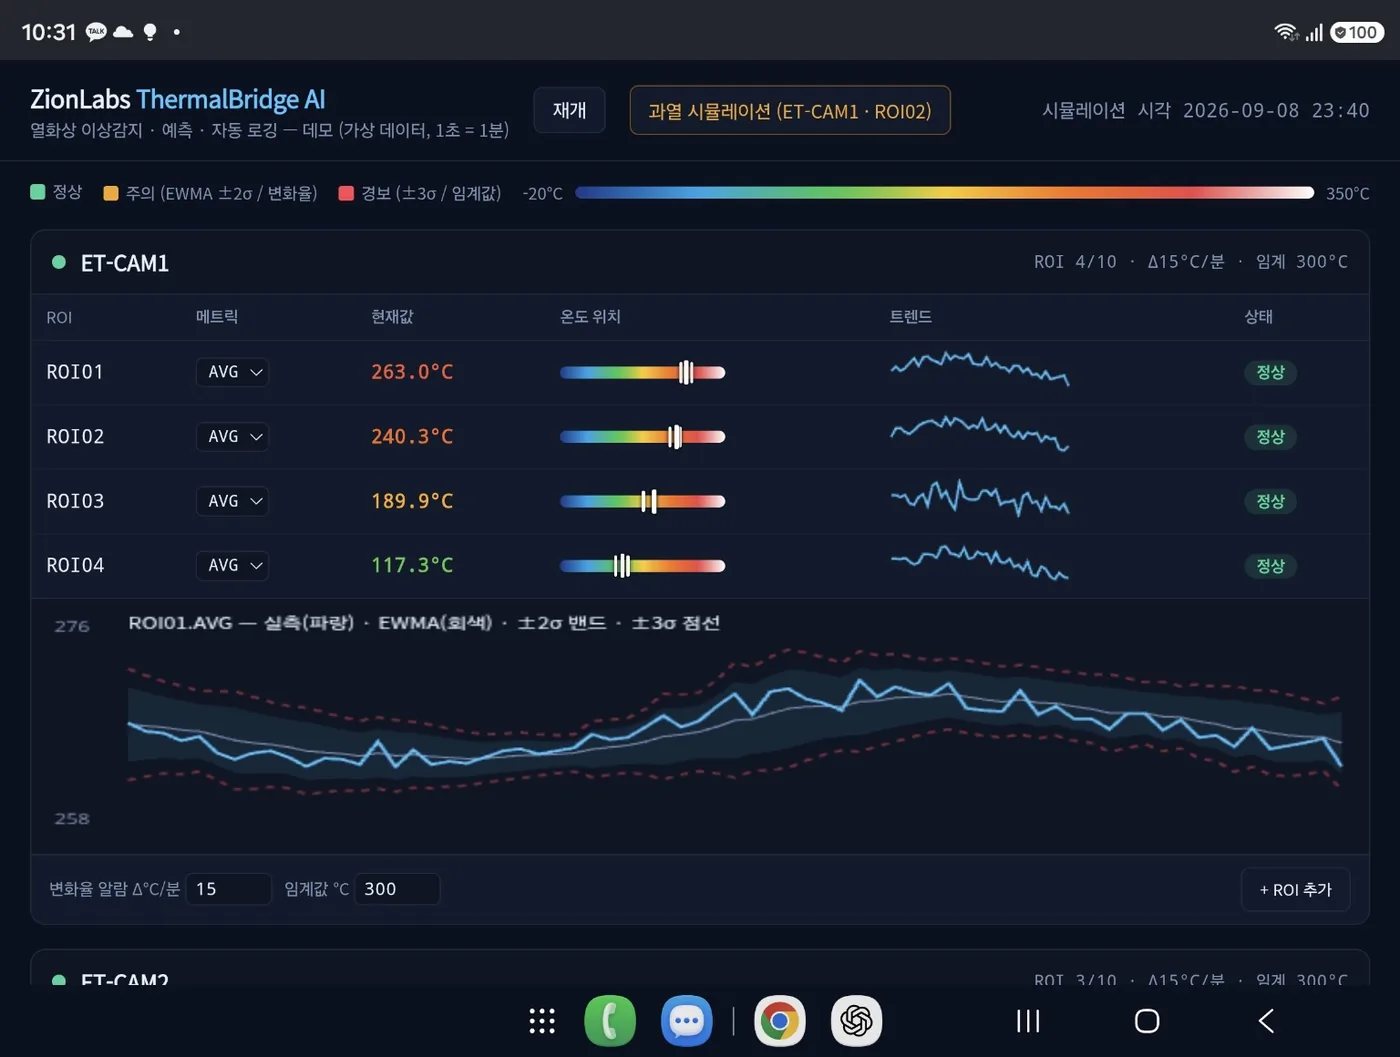Screen dimensions: 1400x1057
Task: Open the app drawer grid icon
Action: pos(542,1021)
